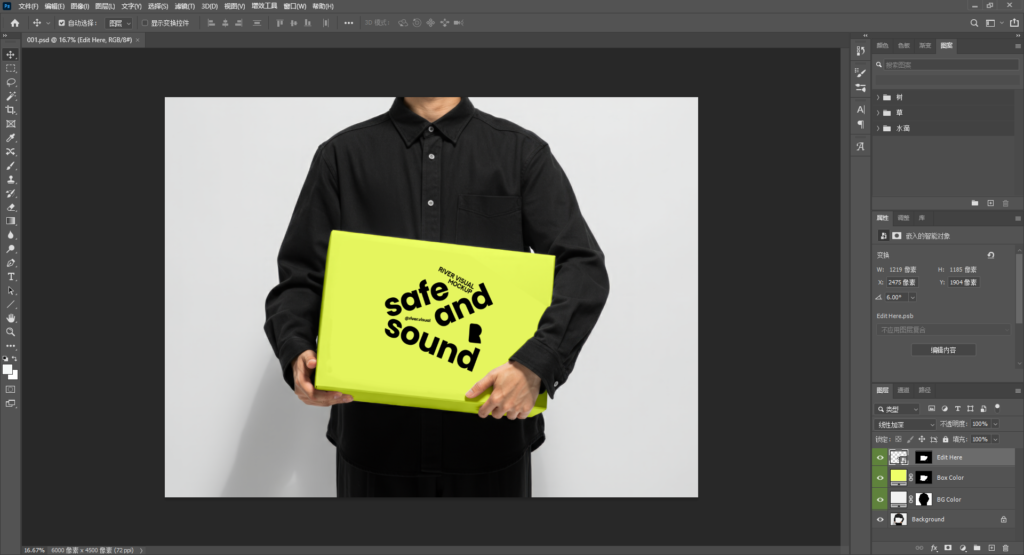The width and height of the screenshot is (1024, 555).
Task: Open the opacity (不透明度) dropdown arrow
Action: (x=995, y=424)
